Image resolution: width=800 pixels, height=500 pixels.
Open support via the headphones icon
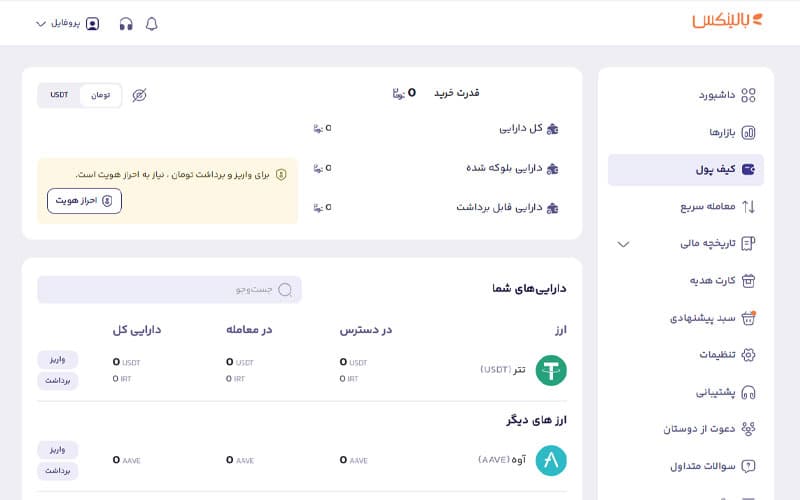126,23
